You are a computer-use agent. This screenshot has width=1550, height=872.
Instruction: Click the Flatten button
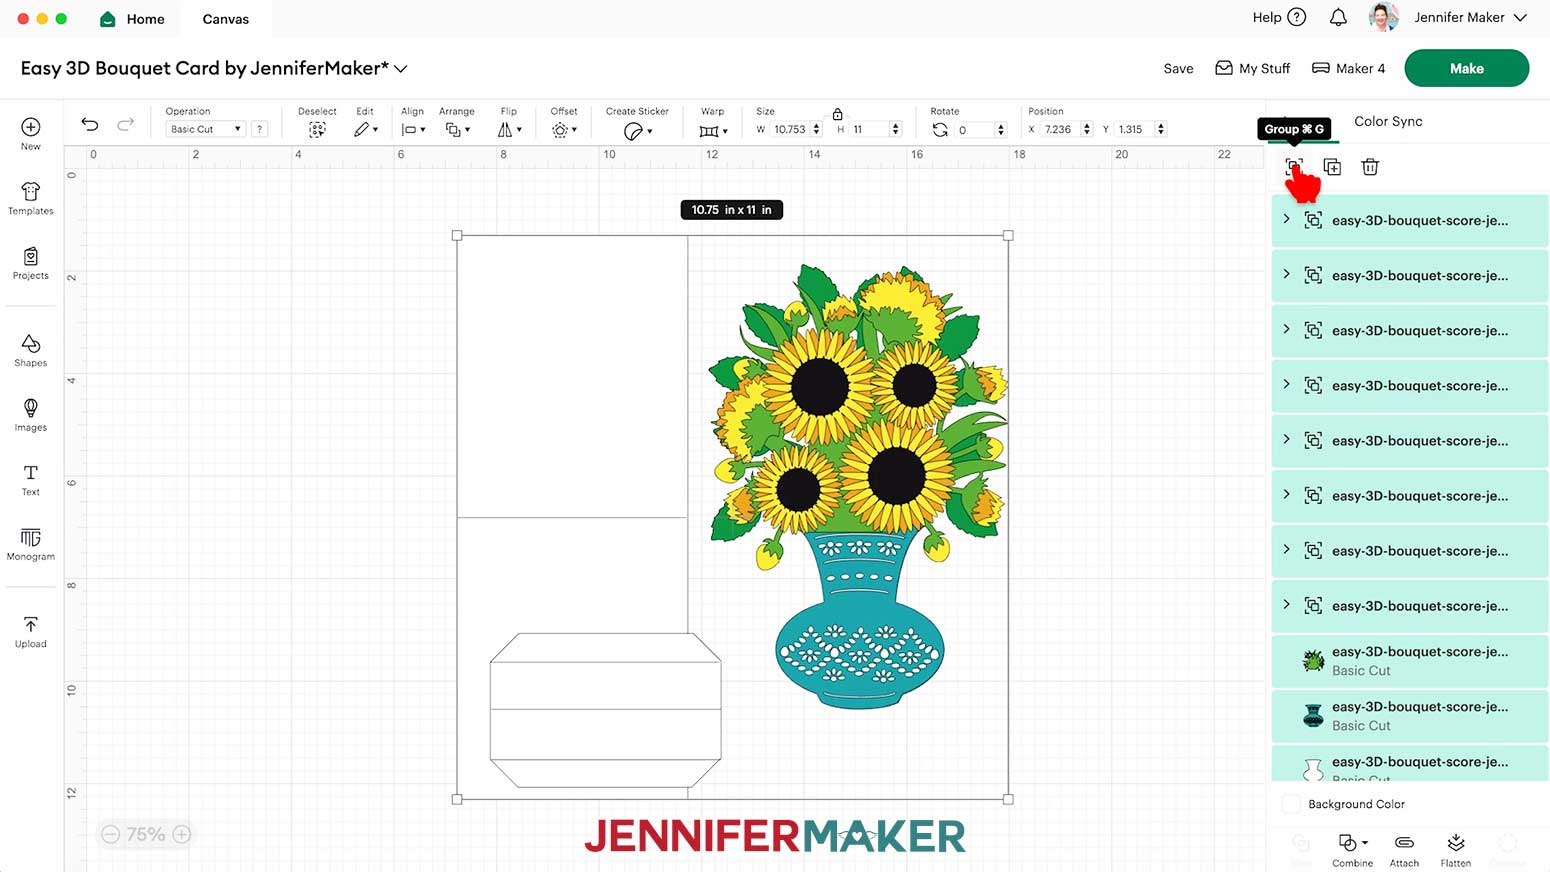(1456, 850)
